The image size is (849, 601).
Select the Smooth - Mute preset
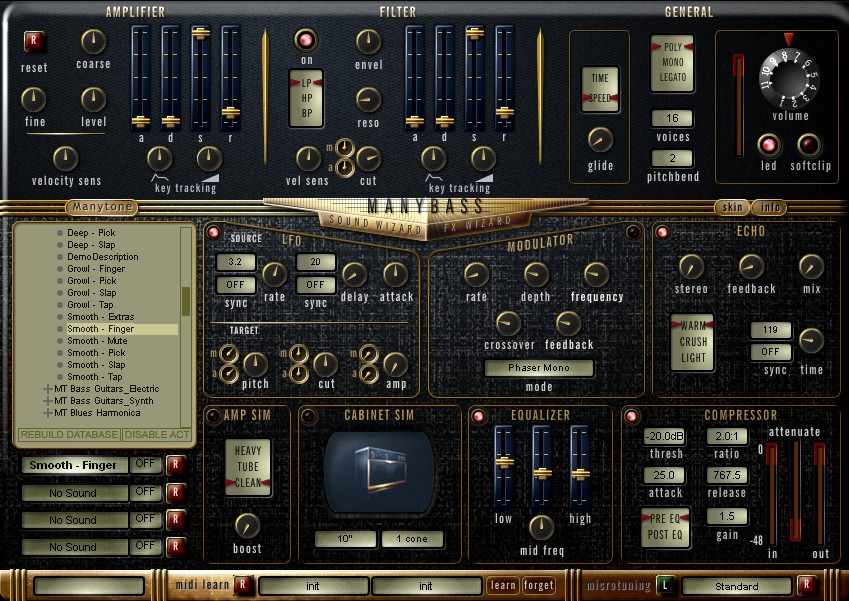tap(97, 341)
